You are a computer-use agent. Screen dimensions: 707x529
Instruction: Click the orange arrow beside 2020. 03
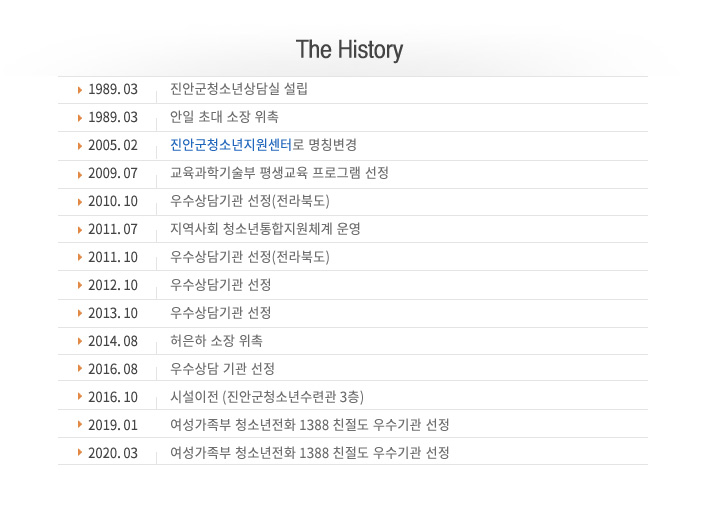tap(80, 452)
